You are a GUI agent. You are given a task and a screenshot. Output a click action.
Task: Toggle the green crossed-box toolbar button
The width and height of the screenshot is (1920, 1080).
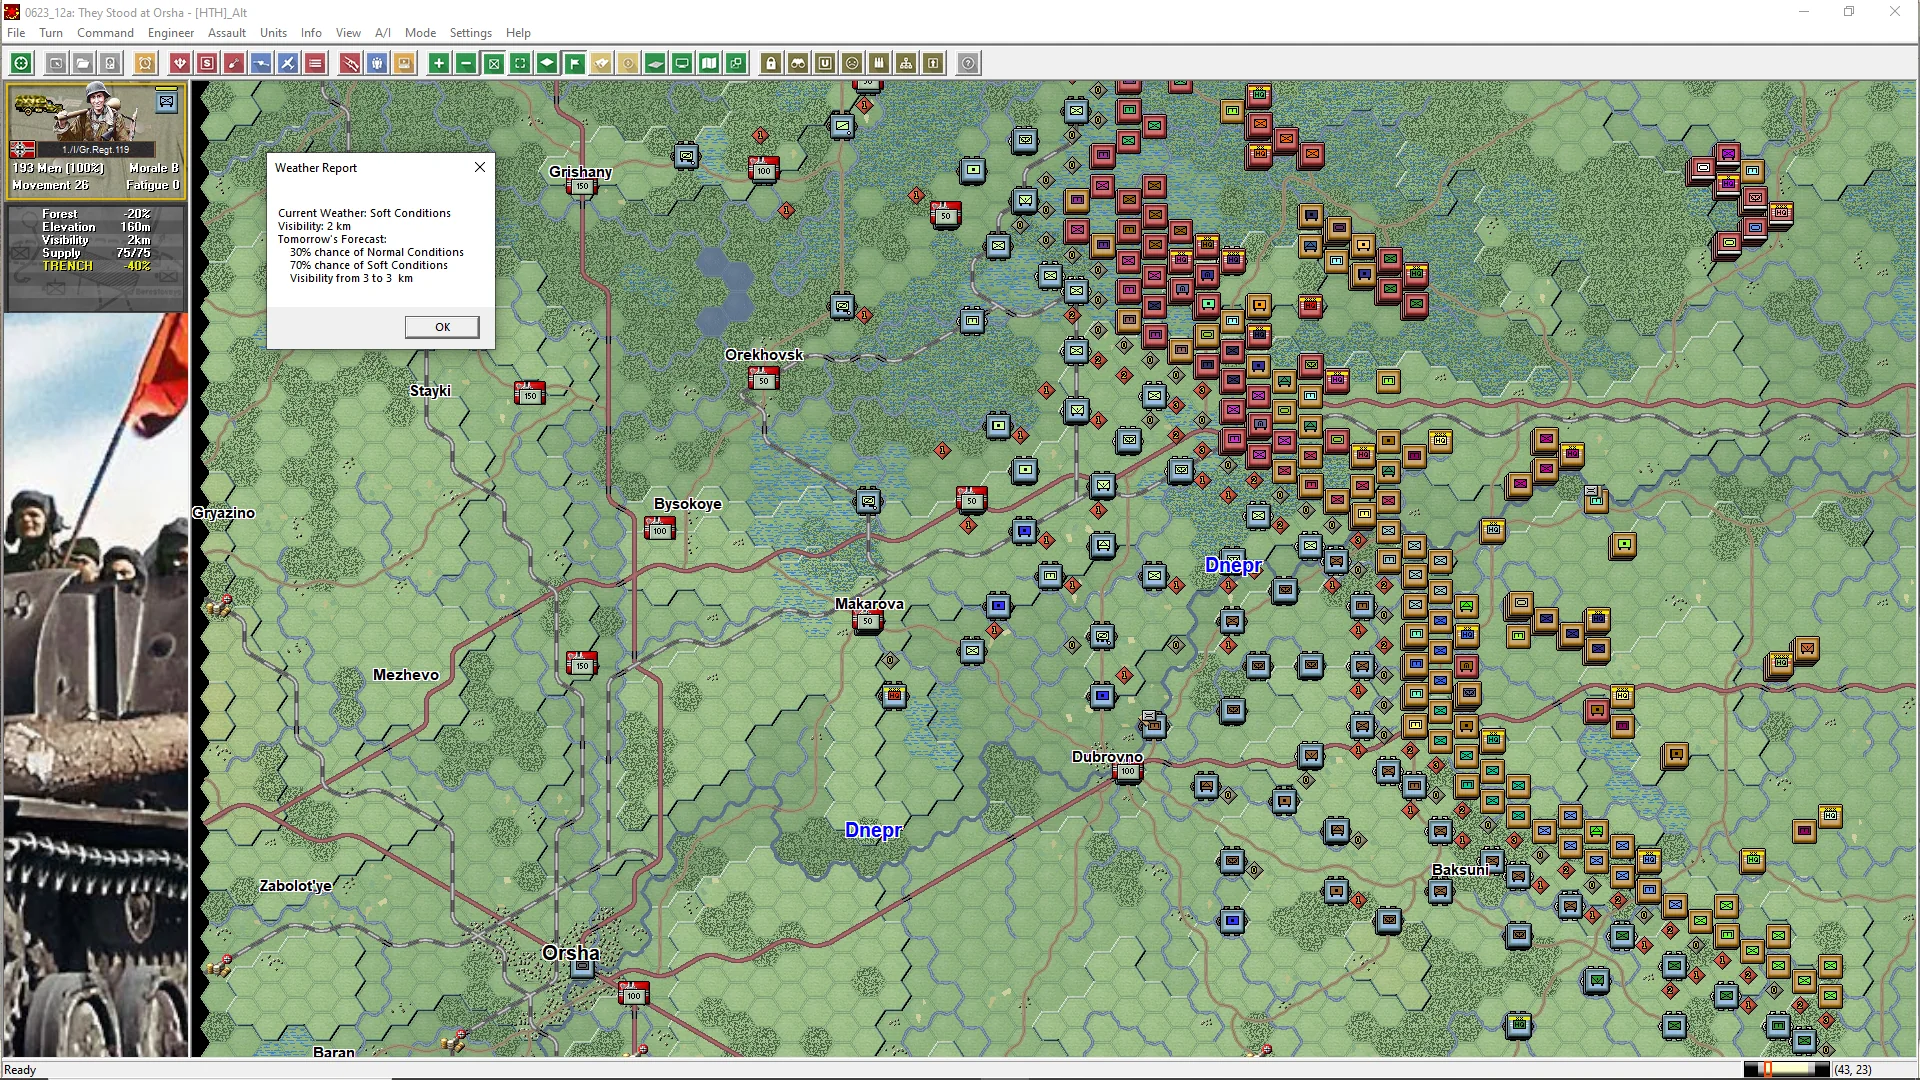[493, 64]
